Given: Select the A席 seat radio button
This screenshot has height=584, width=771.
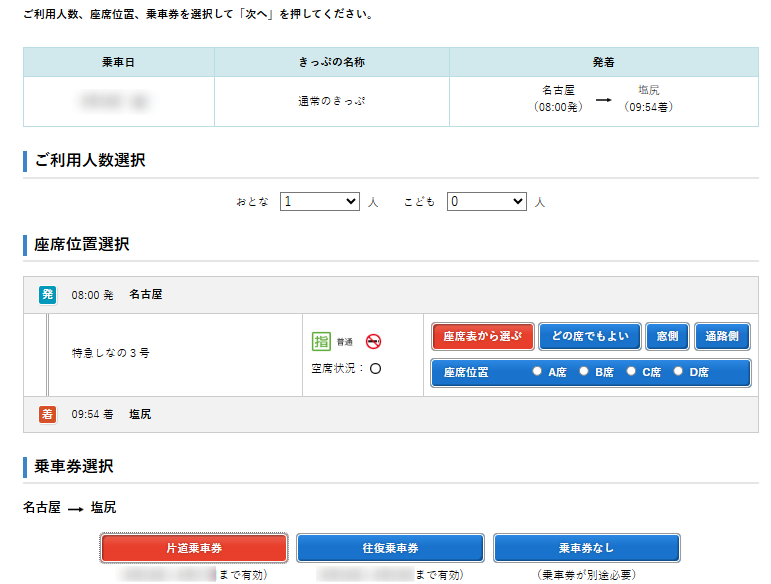Looking at the screenshot, I should pos(537,372).
